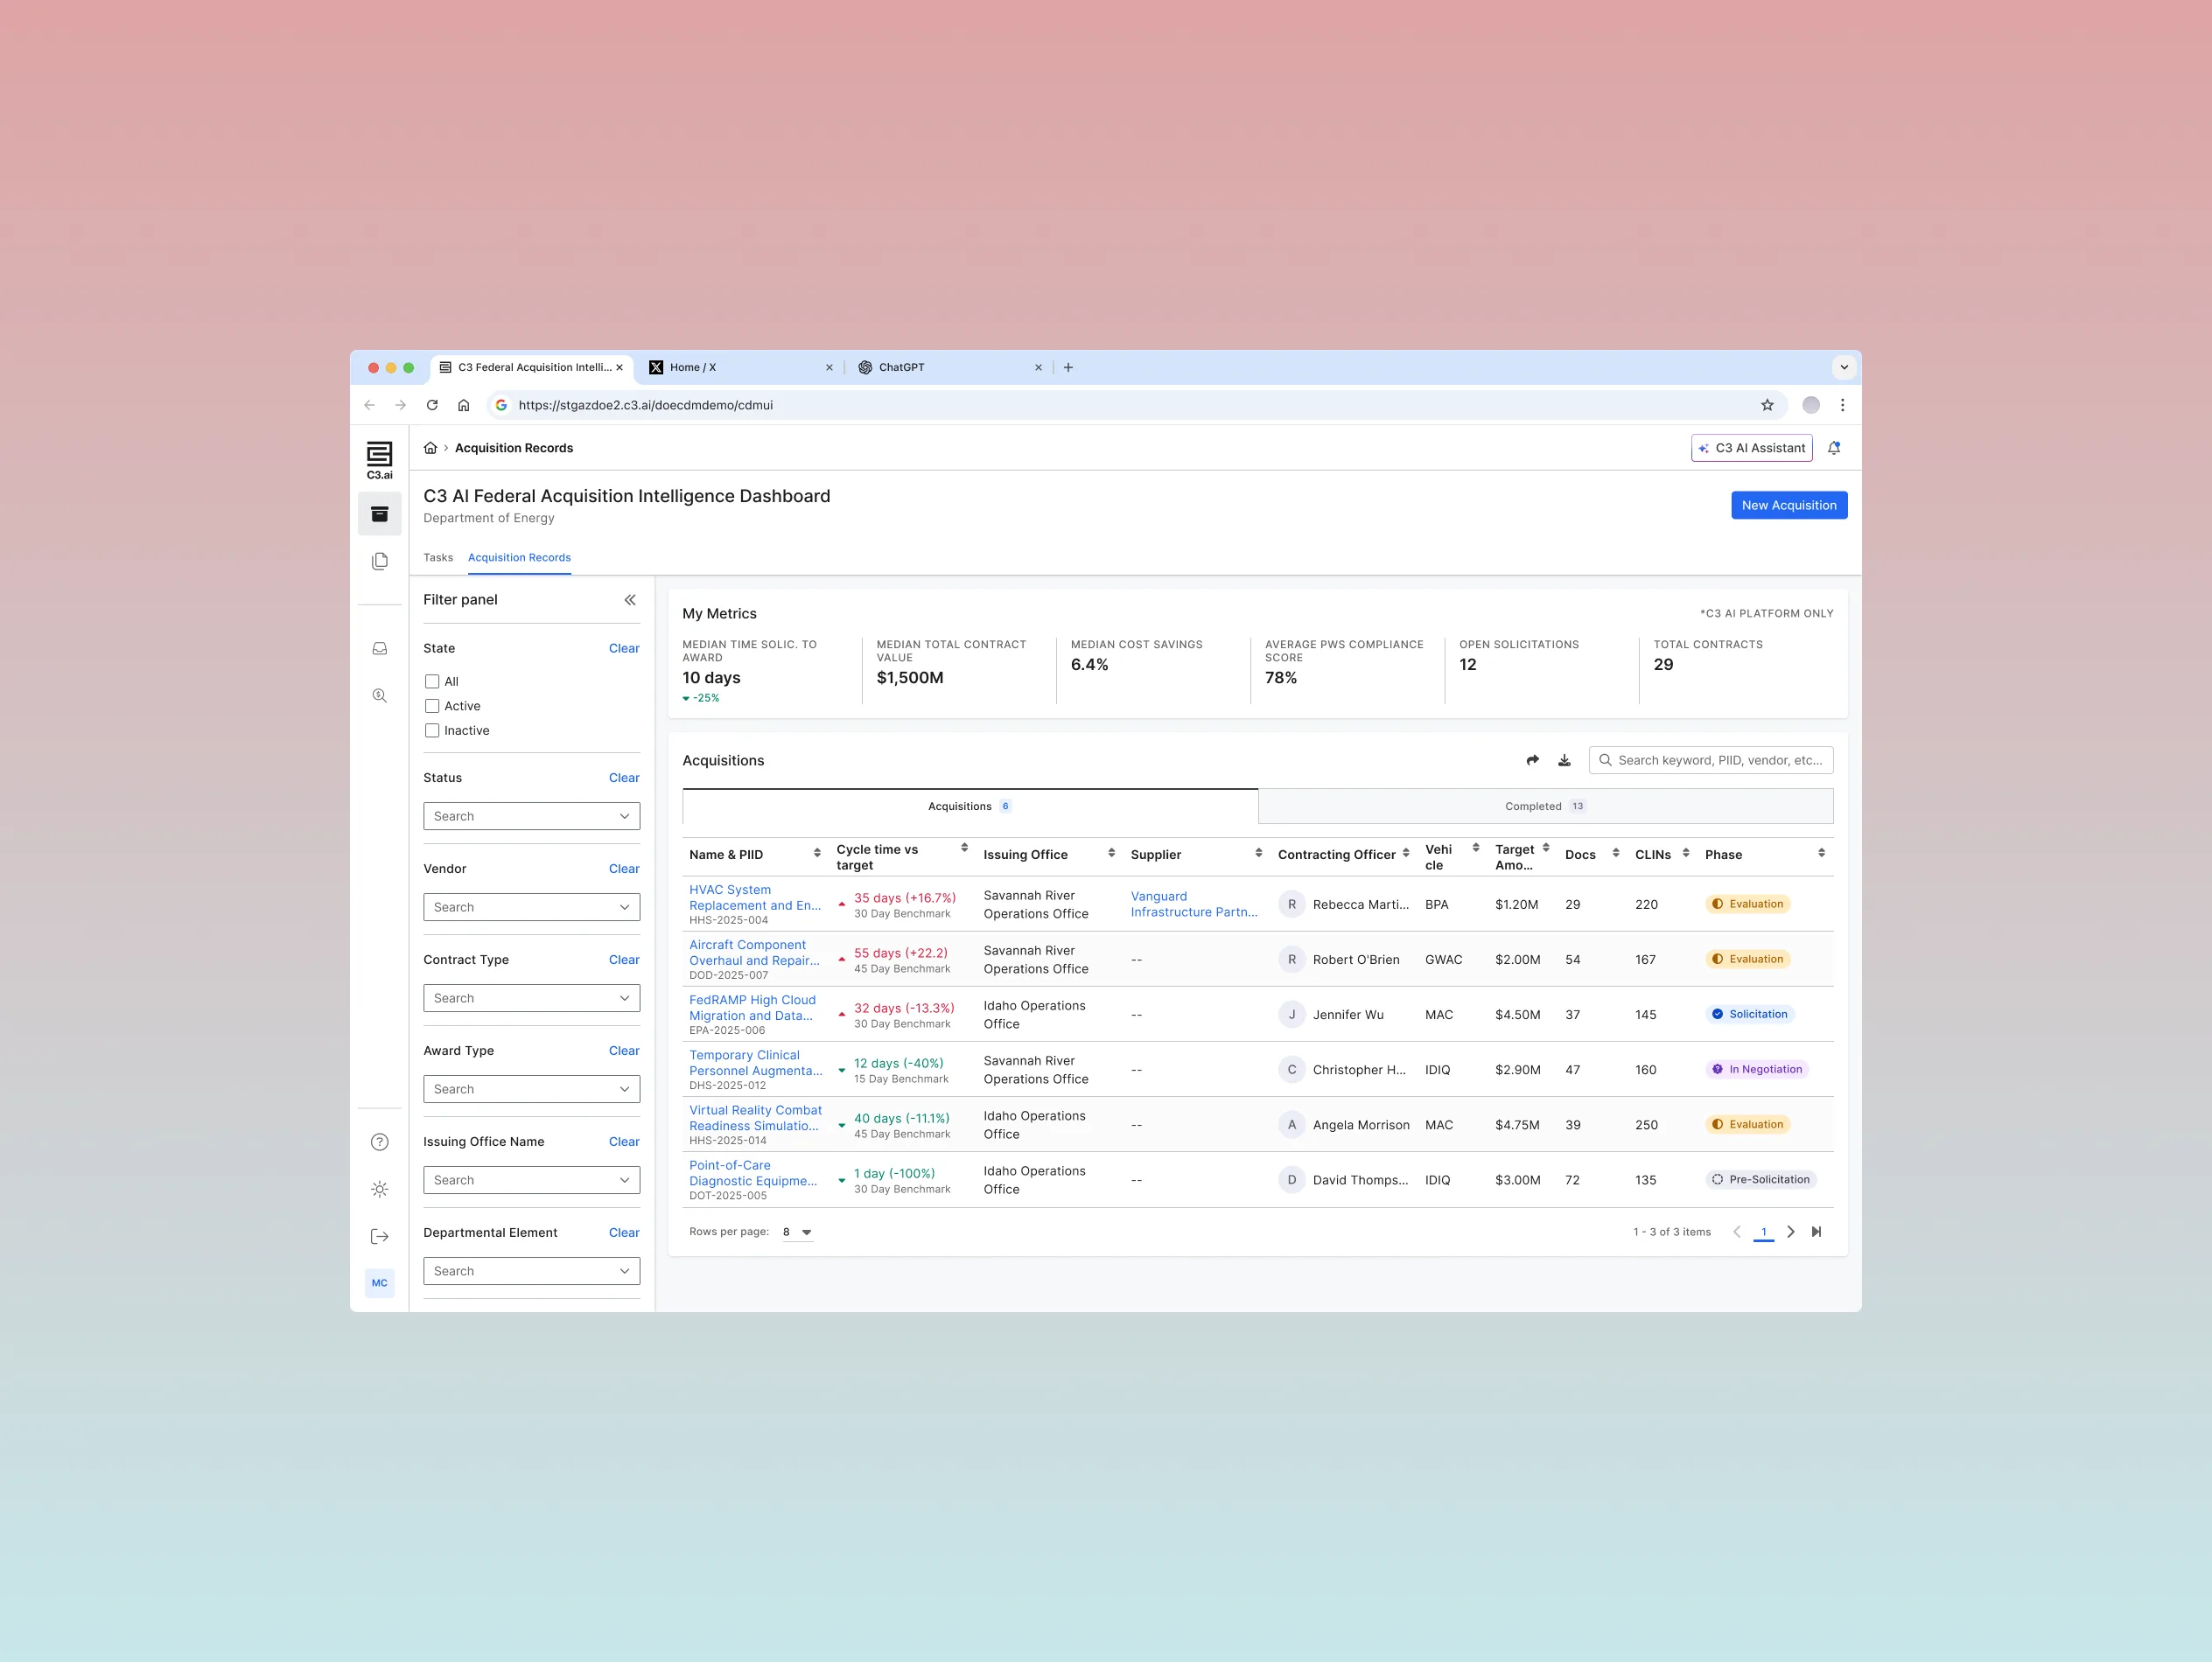Open the search magnifier sidebar icon
Image resolution: width=2212 pixels, height=1662 pixels.
380,696
